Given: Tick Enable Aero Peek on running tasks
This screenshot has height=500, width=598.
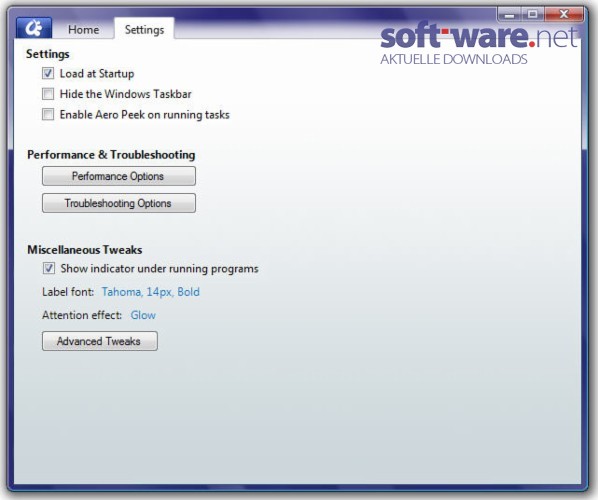Looking at the screenshot, I should [48, 114].
